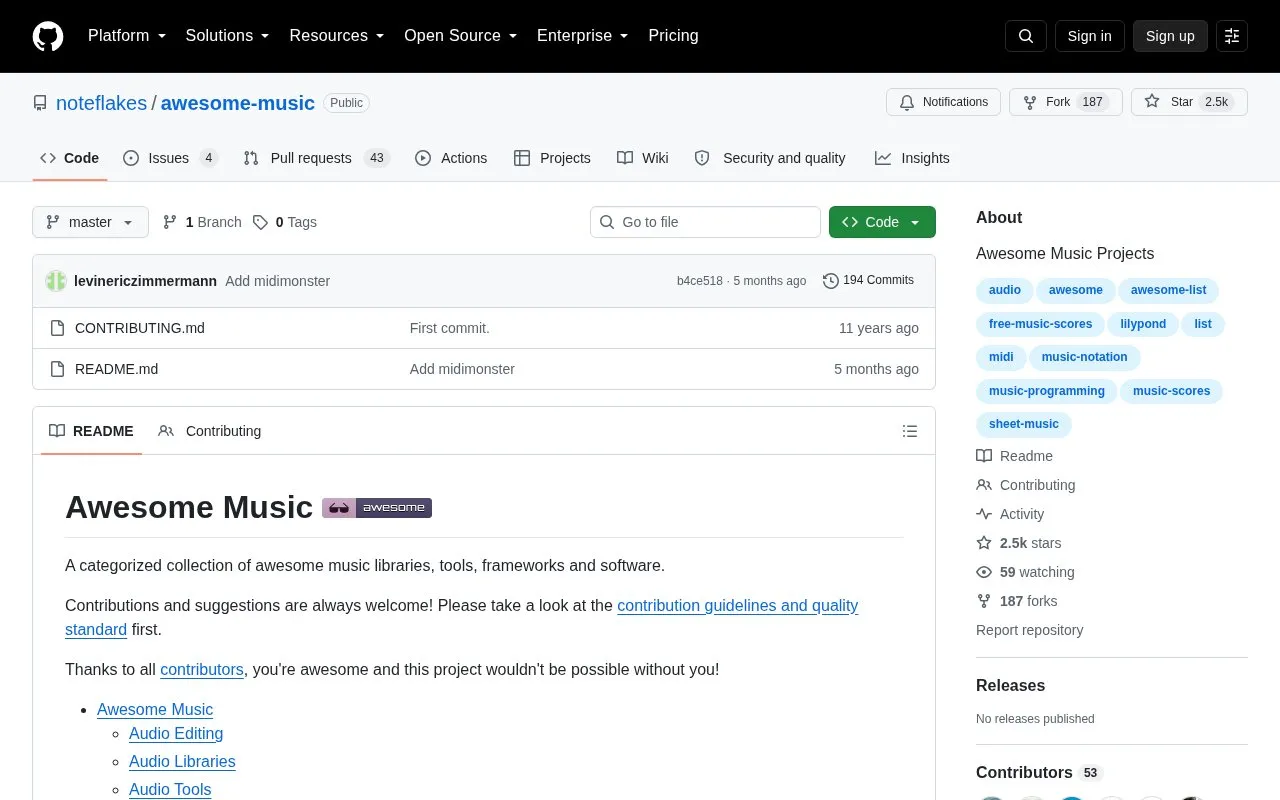Click the music-notation topic tag
1280x800 pixels.
click(x=1084, y=357)
